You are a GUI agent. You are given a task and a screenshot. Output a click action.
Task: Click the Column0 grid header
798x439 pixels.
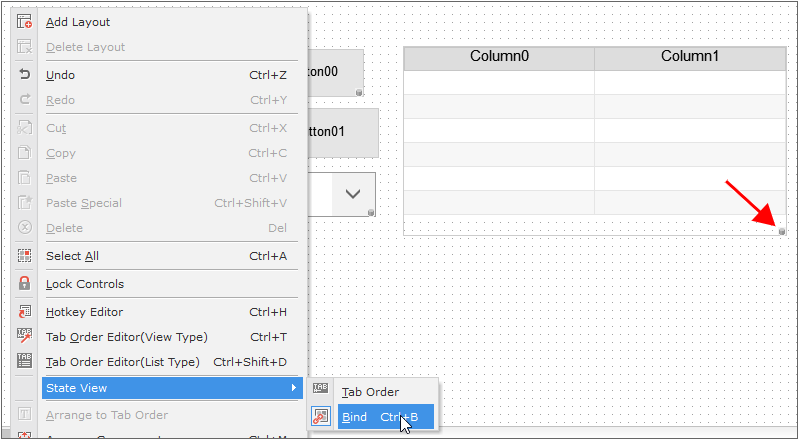(x=499, y=57)
